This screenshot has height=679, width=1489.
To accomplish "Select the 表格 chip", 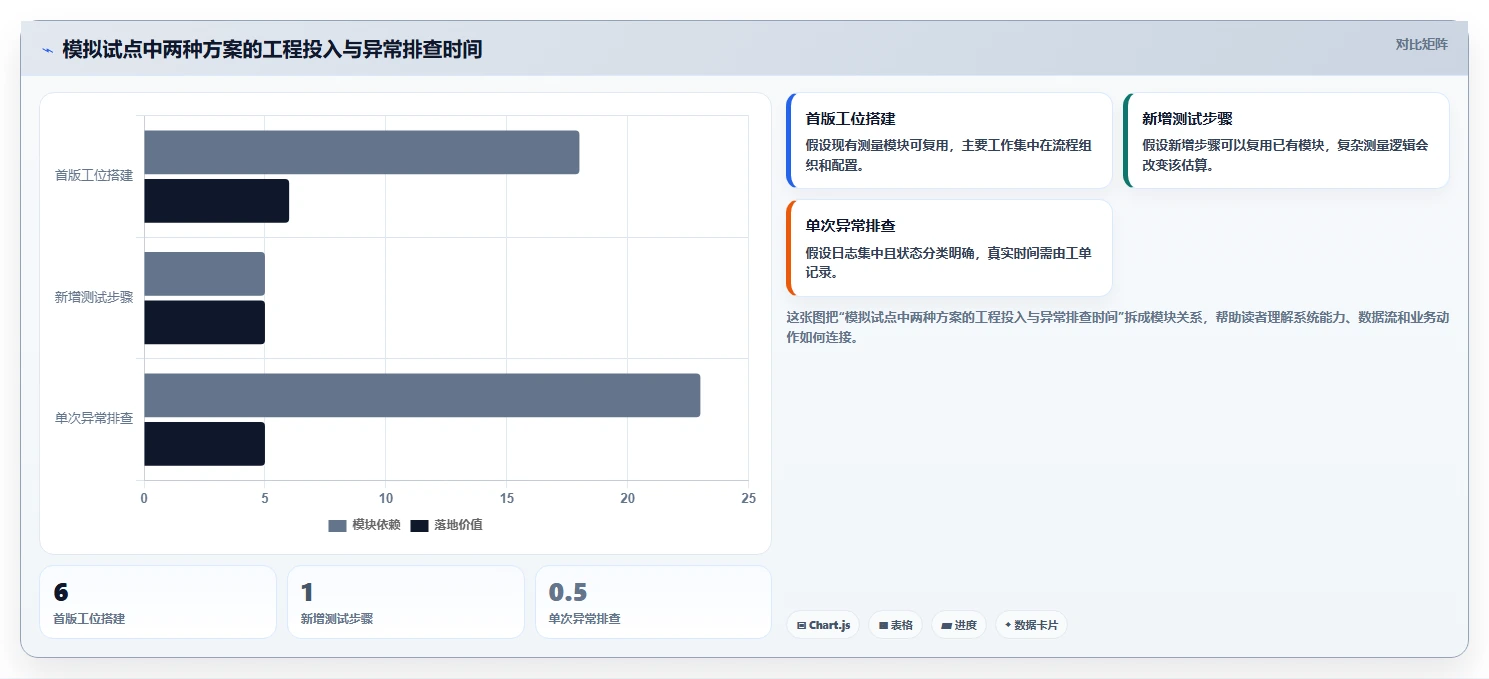I will pyautogui.click(x=895, y=625).
